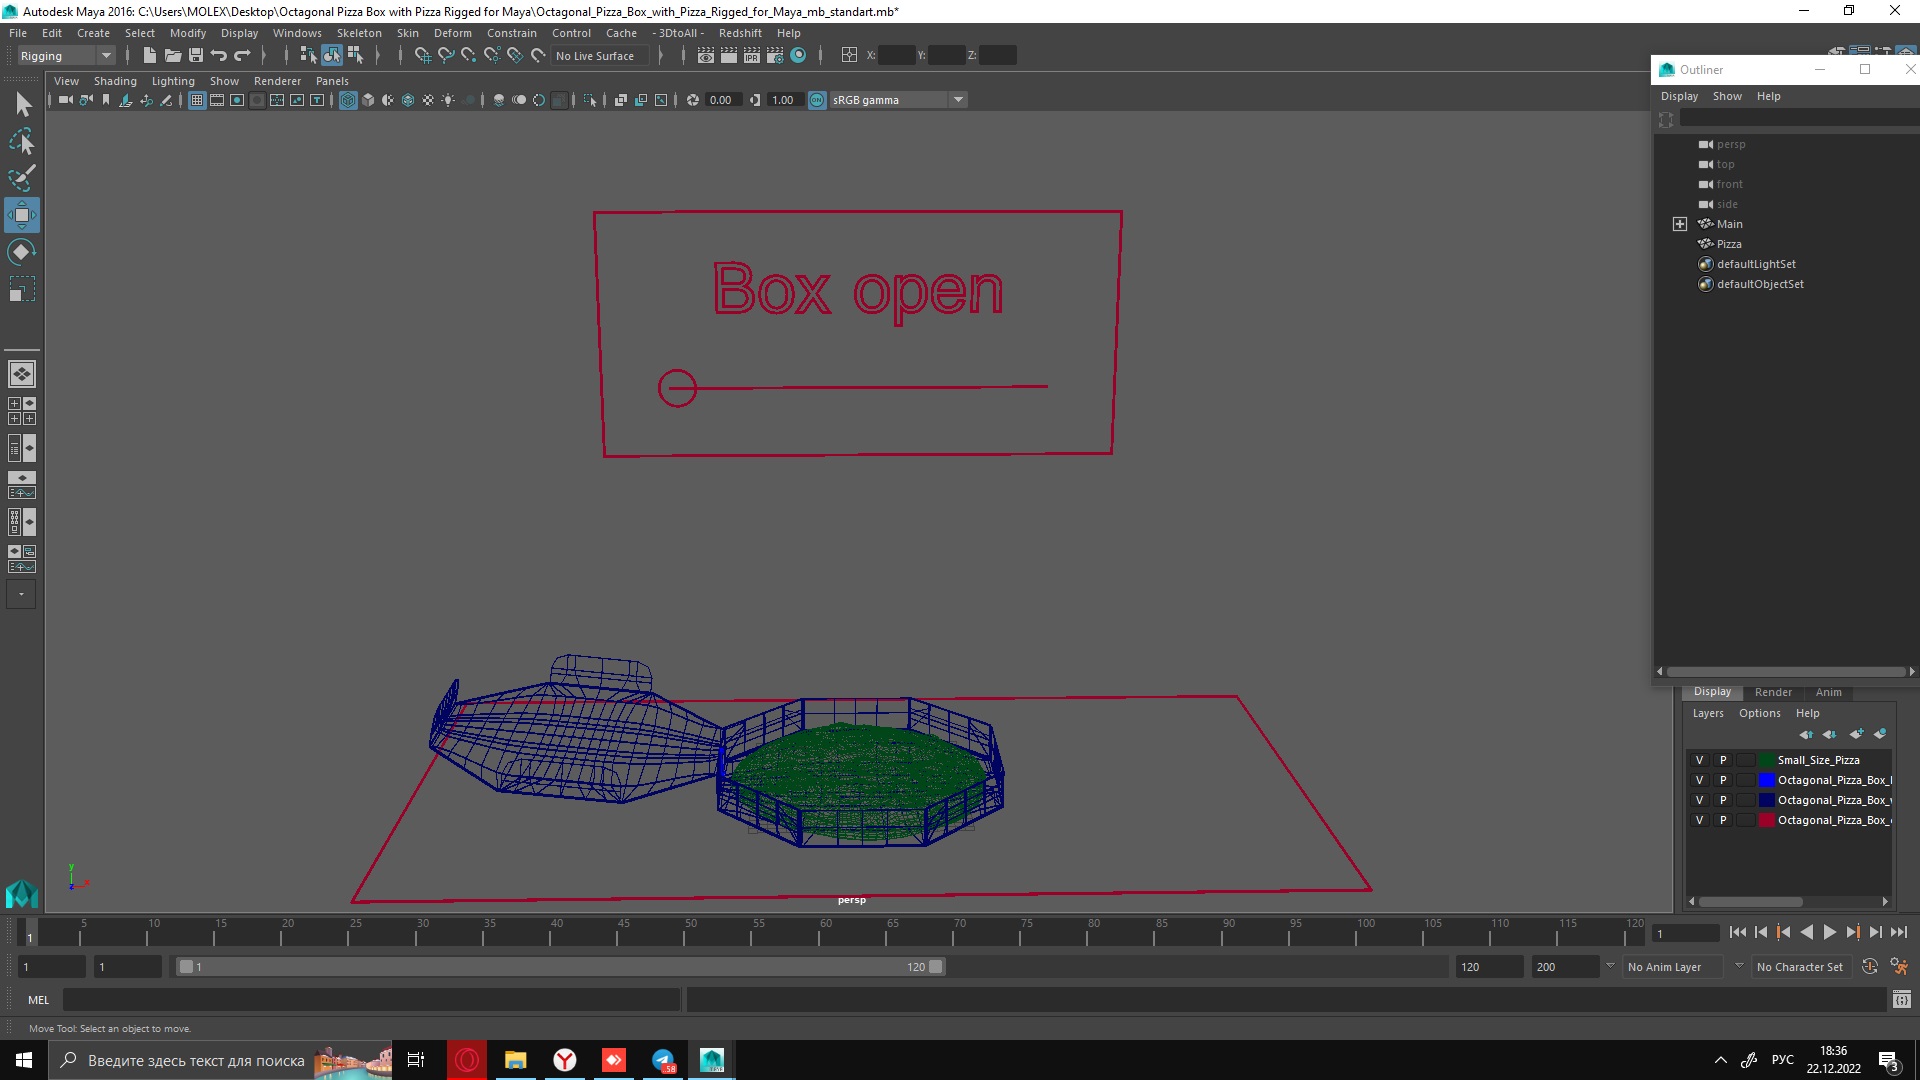This screenshot has width=1920, height=1080.
Task: Enable snap to grids
Action: pos(422,56)
